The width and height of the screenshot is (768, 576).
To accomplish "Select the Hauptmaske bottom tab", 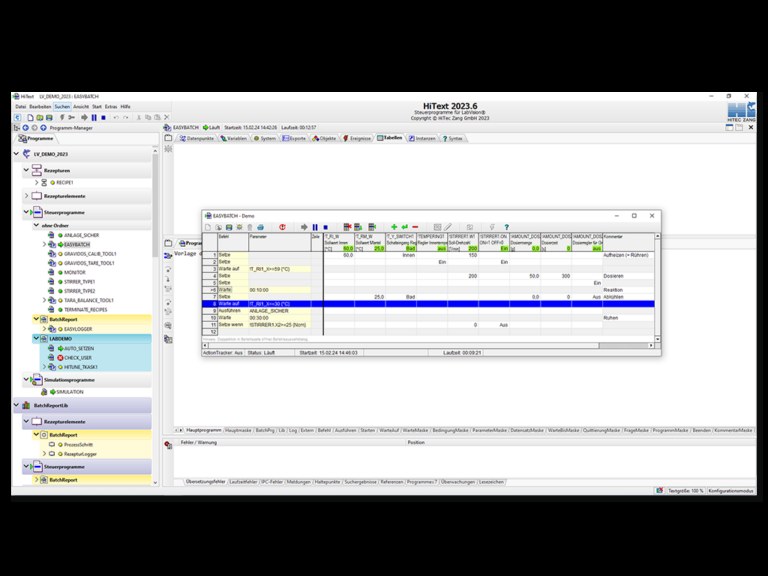I will pyautogui.click(x=238, y=431).
